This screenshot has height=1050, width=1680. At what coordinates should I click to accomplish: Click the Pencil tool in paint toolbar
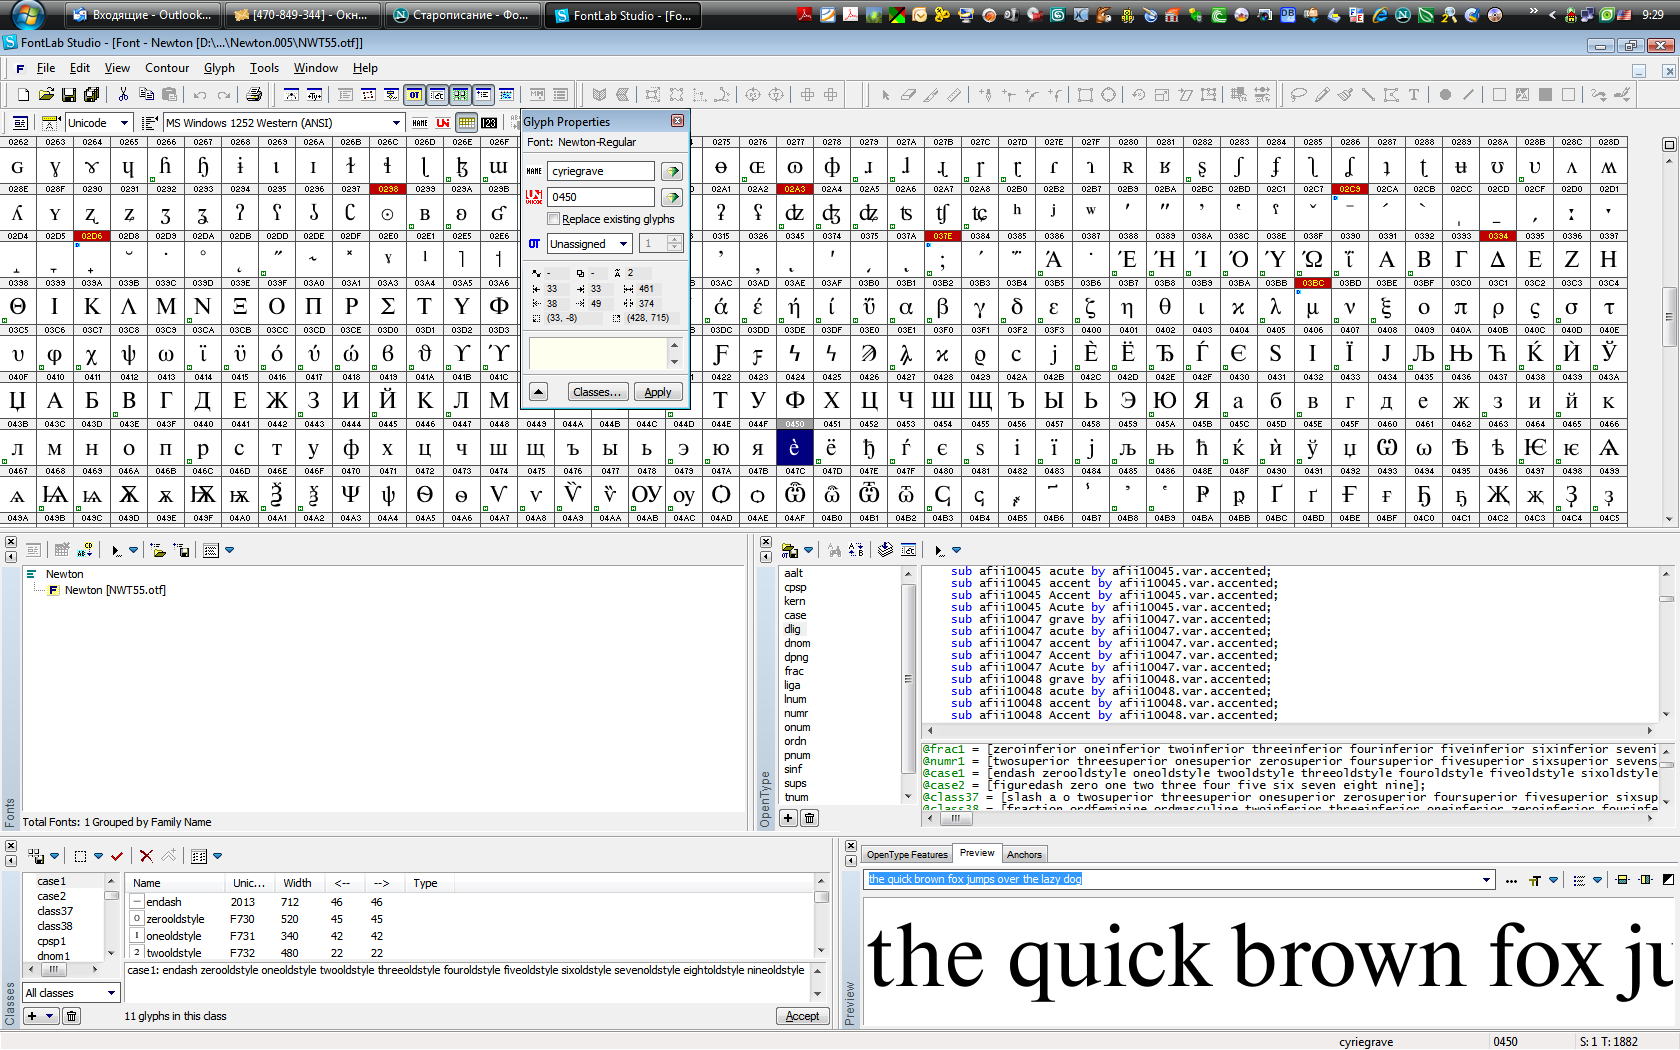pyautogui.click(x=1322, y=95)
